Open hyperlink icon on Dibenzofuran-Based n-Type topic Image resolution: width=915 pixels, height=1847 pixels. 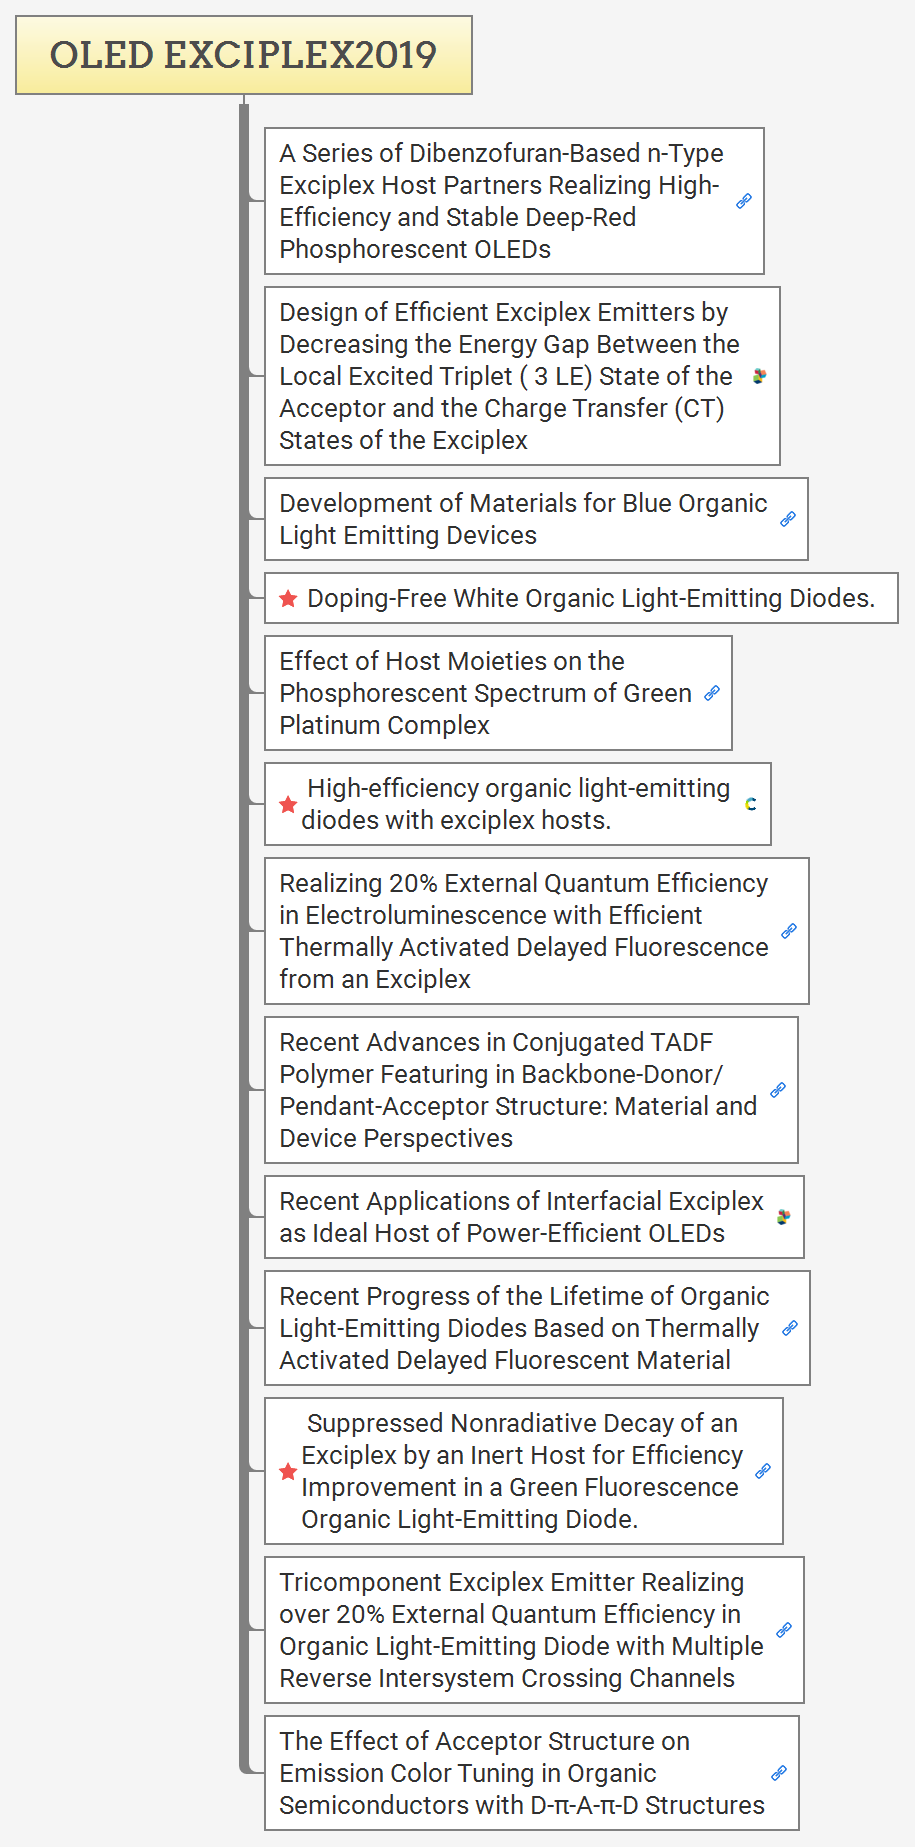(x=744, y=201)
